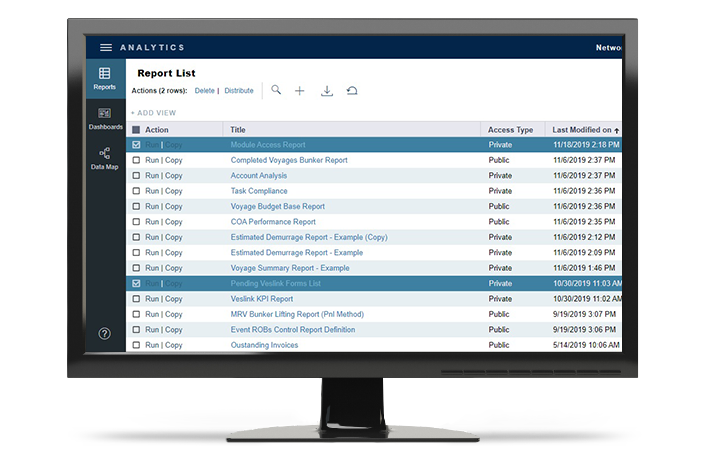
Task: Click the download icon in toolbar
Action: point(327,91)
